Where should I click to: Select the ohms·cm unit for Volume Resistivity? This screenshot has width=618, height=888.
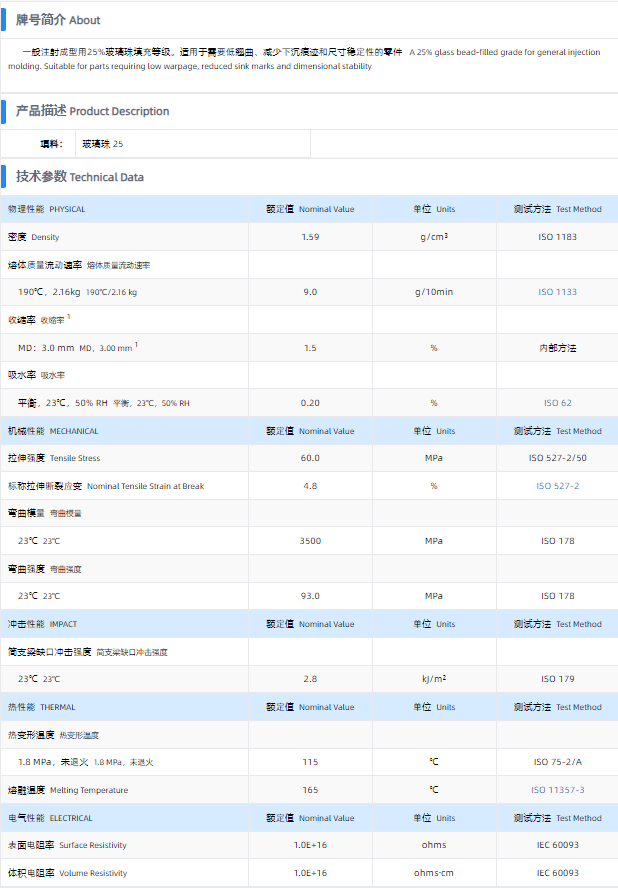434,873
